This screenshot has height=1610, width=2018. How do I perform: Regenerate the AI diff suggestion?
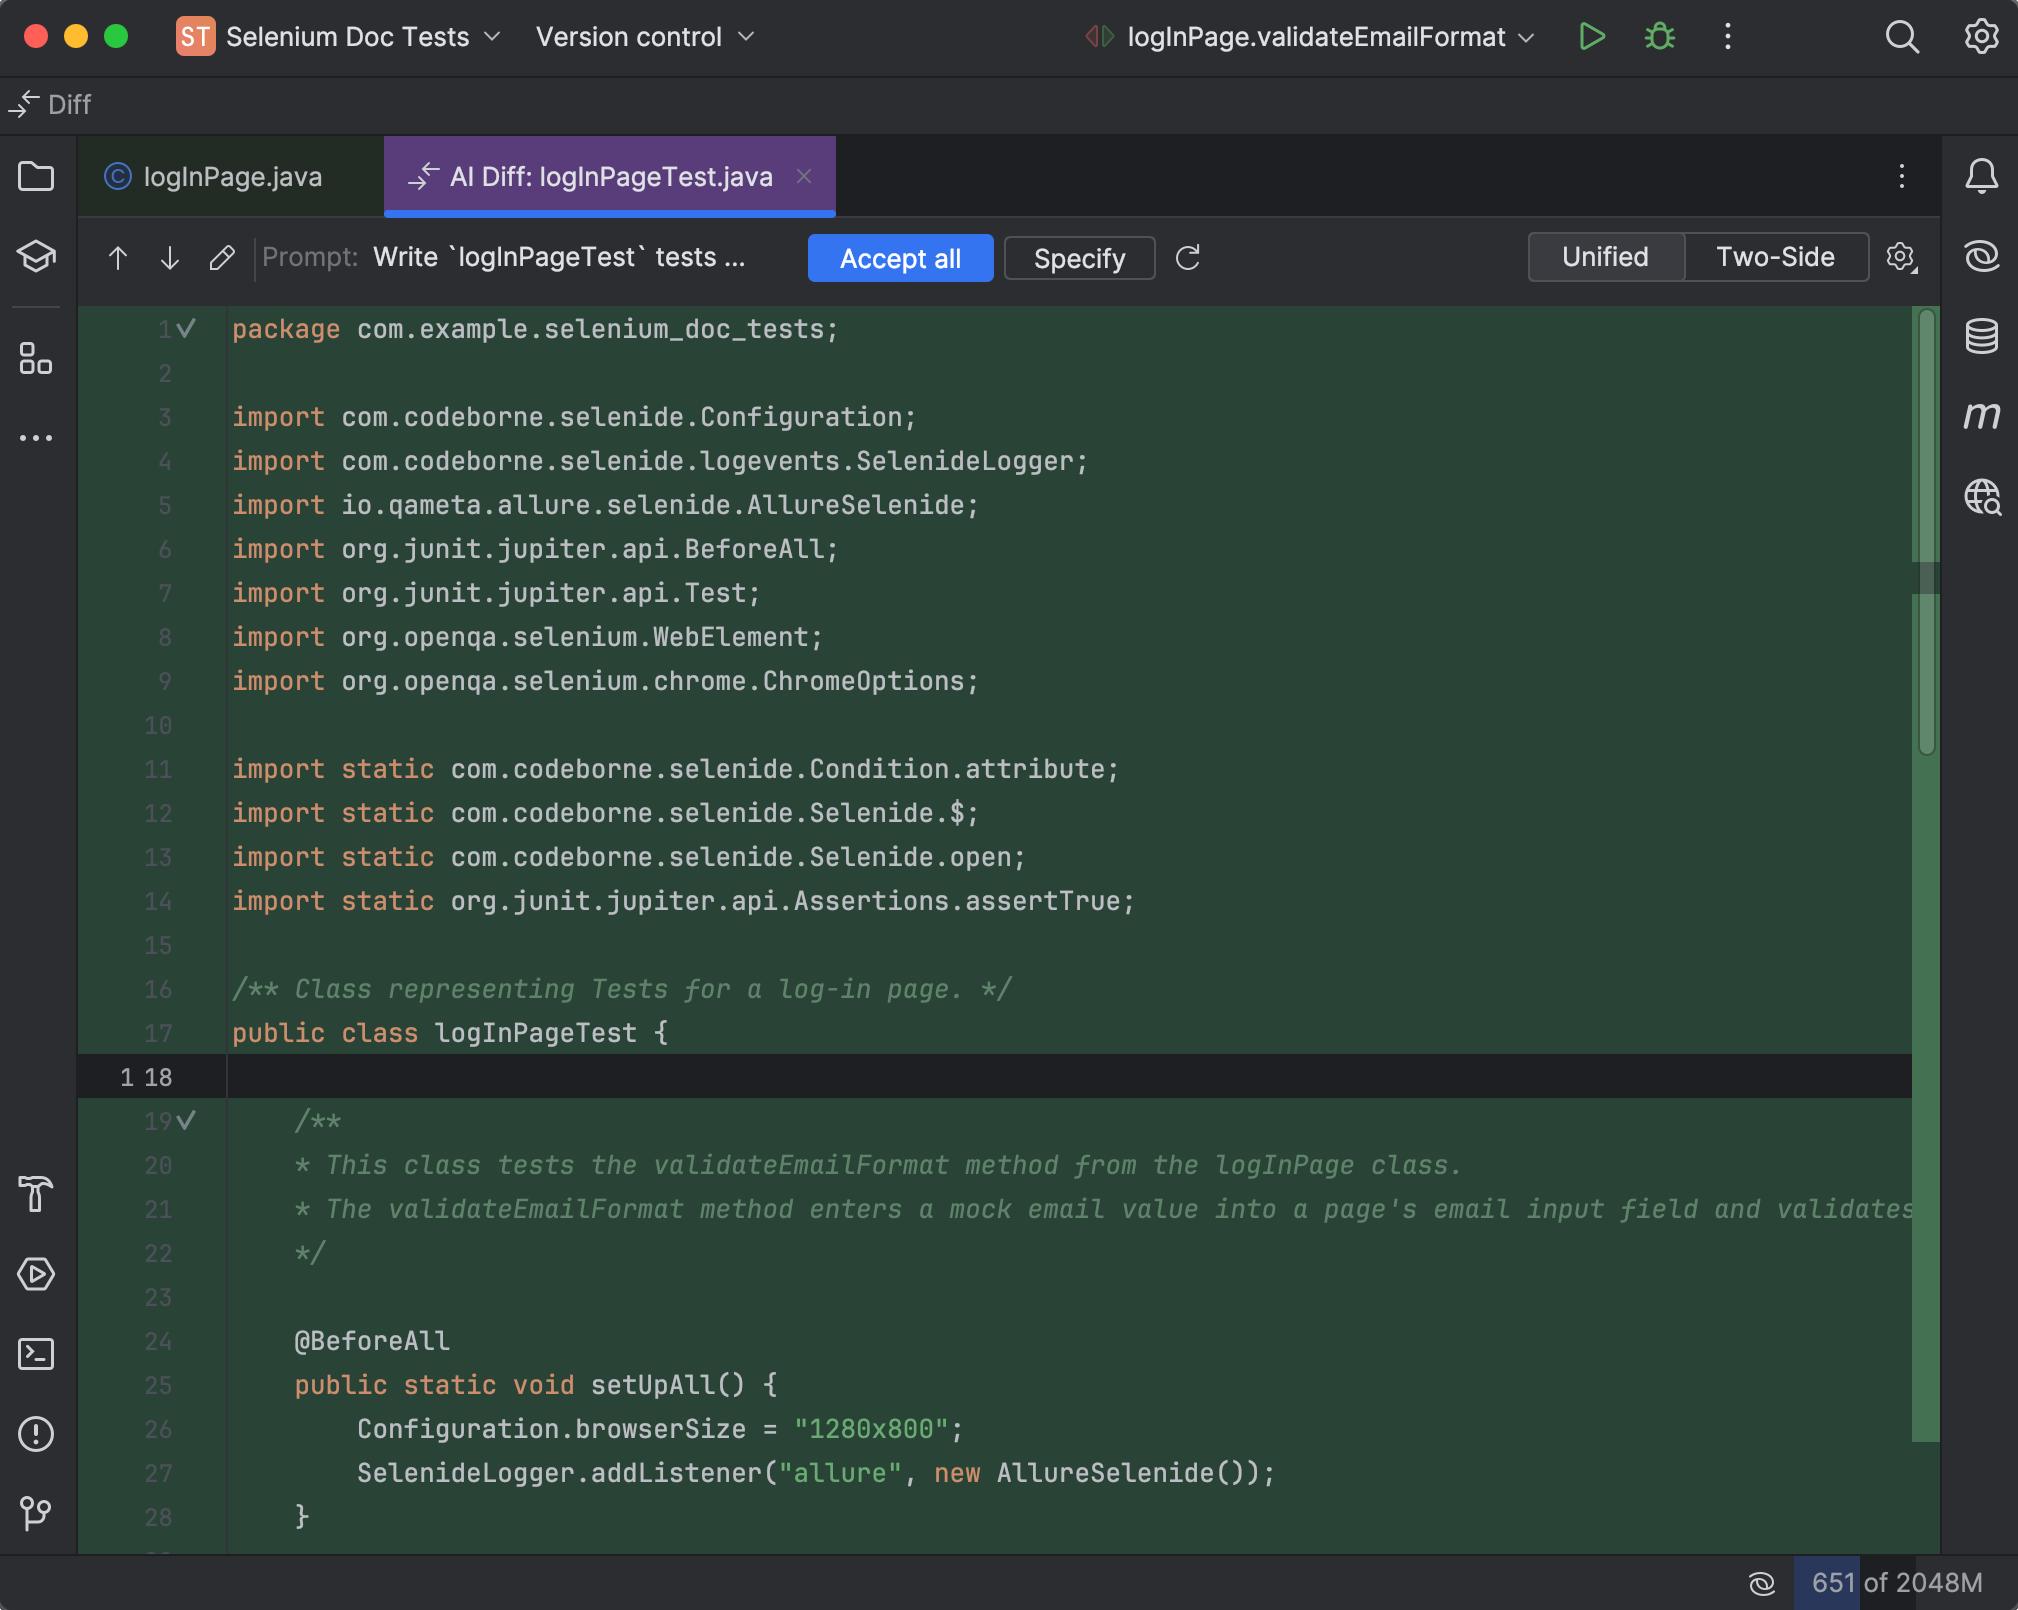point(1188,258)
